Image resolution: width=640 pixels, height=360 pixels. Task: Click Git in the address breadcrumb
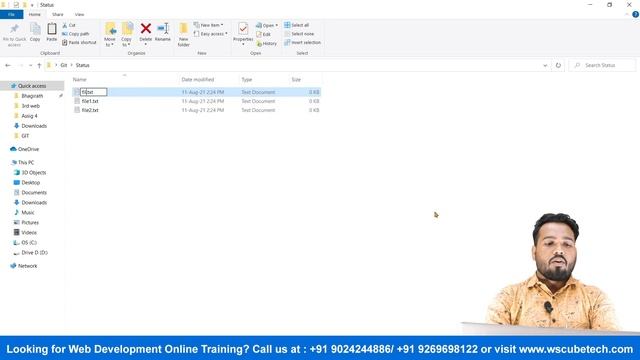(64, 65)
